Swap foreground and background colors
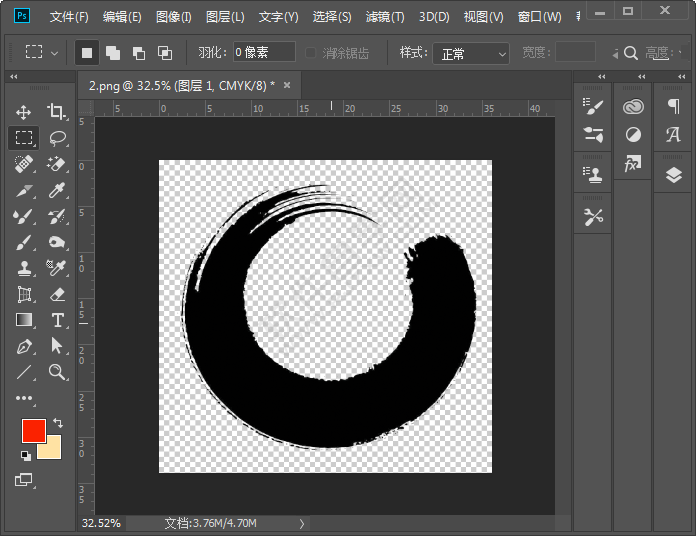Screen dimensions: 696x536 tap(58, 423)
